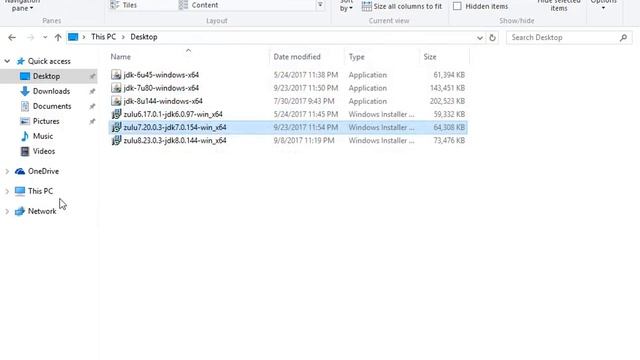Select file name zulu7.20.0.3-jdk7.0.154-win_x64
The height and width of the screenshot is (360, 640).
175,127
